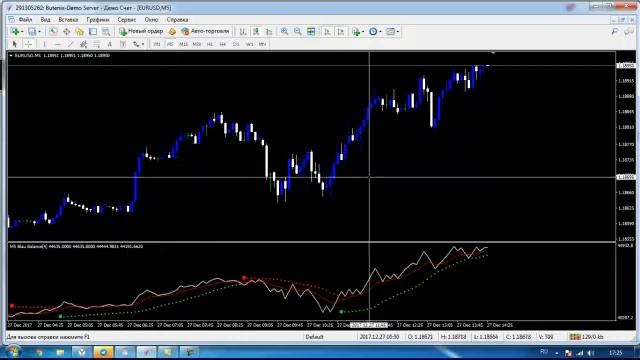
Task: Open the Вставка menu
Action: click(x=68, y=19)
